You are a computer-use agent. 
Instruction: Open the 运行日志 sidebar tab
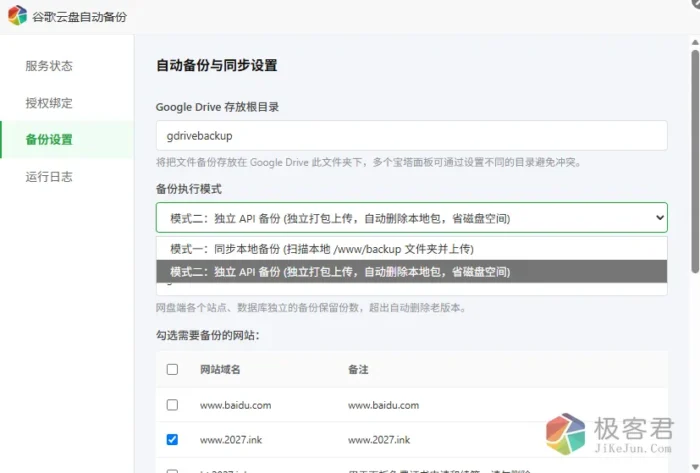(49, 176)
